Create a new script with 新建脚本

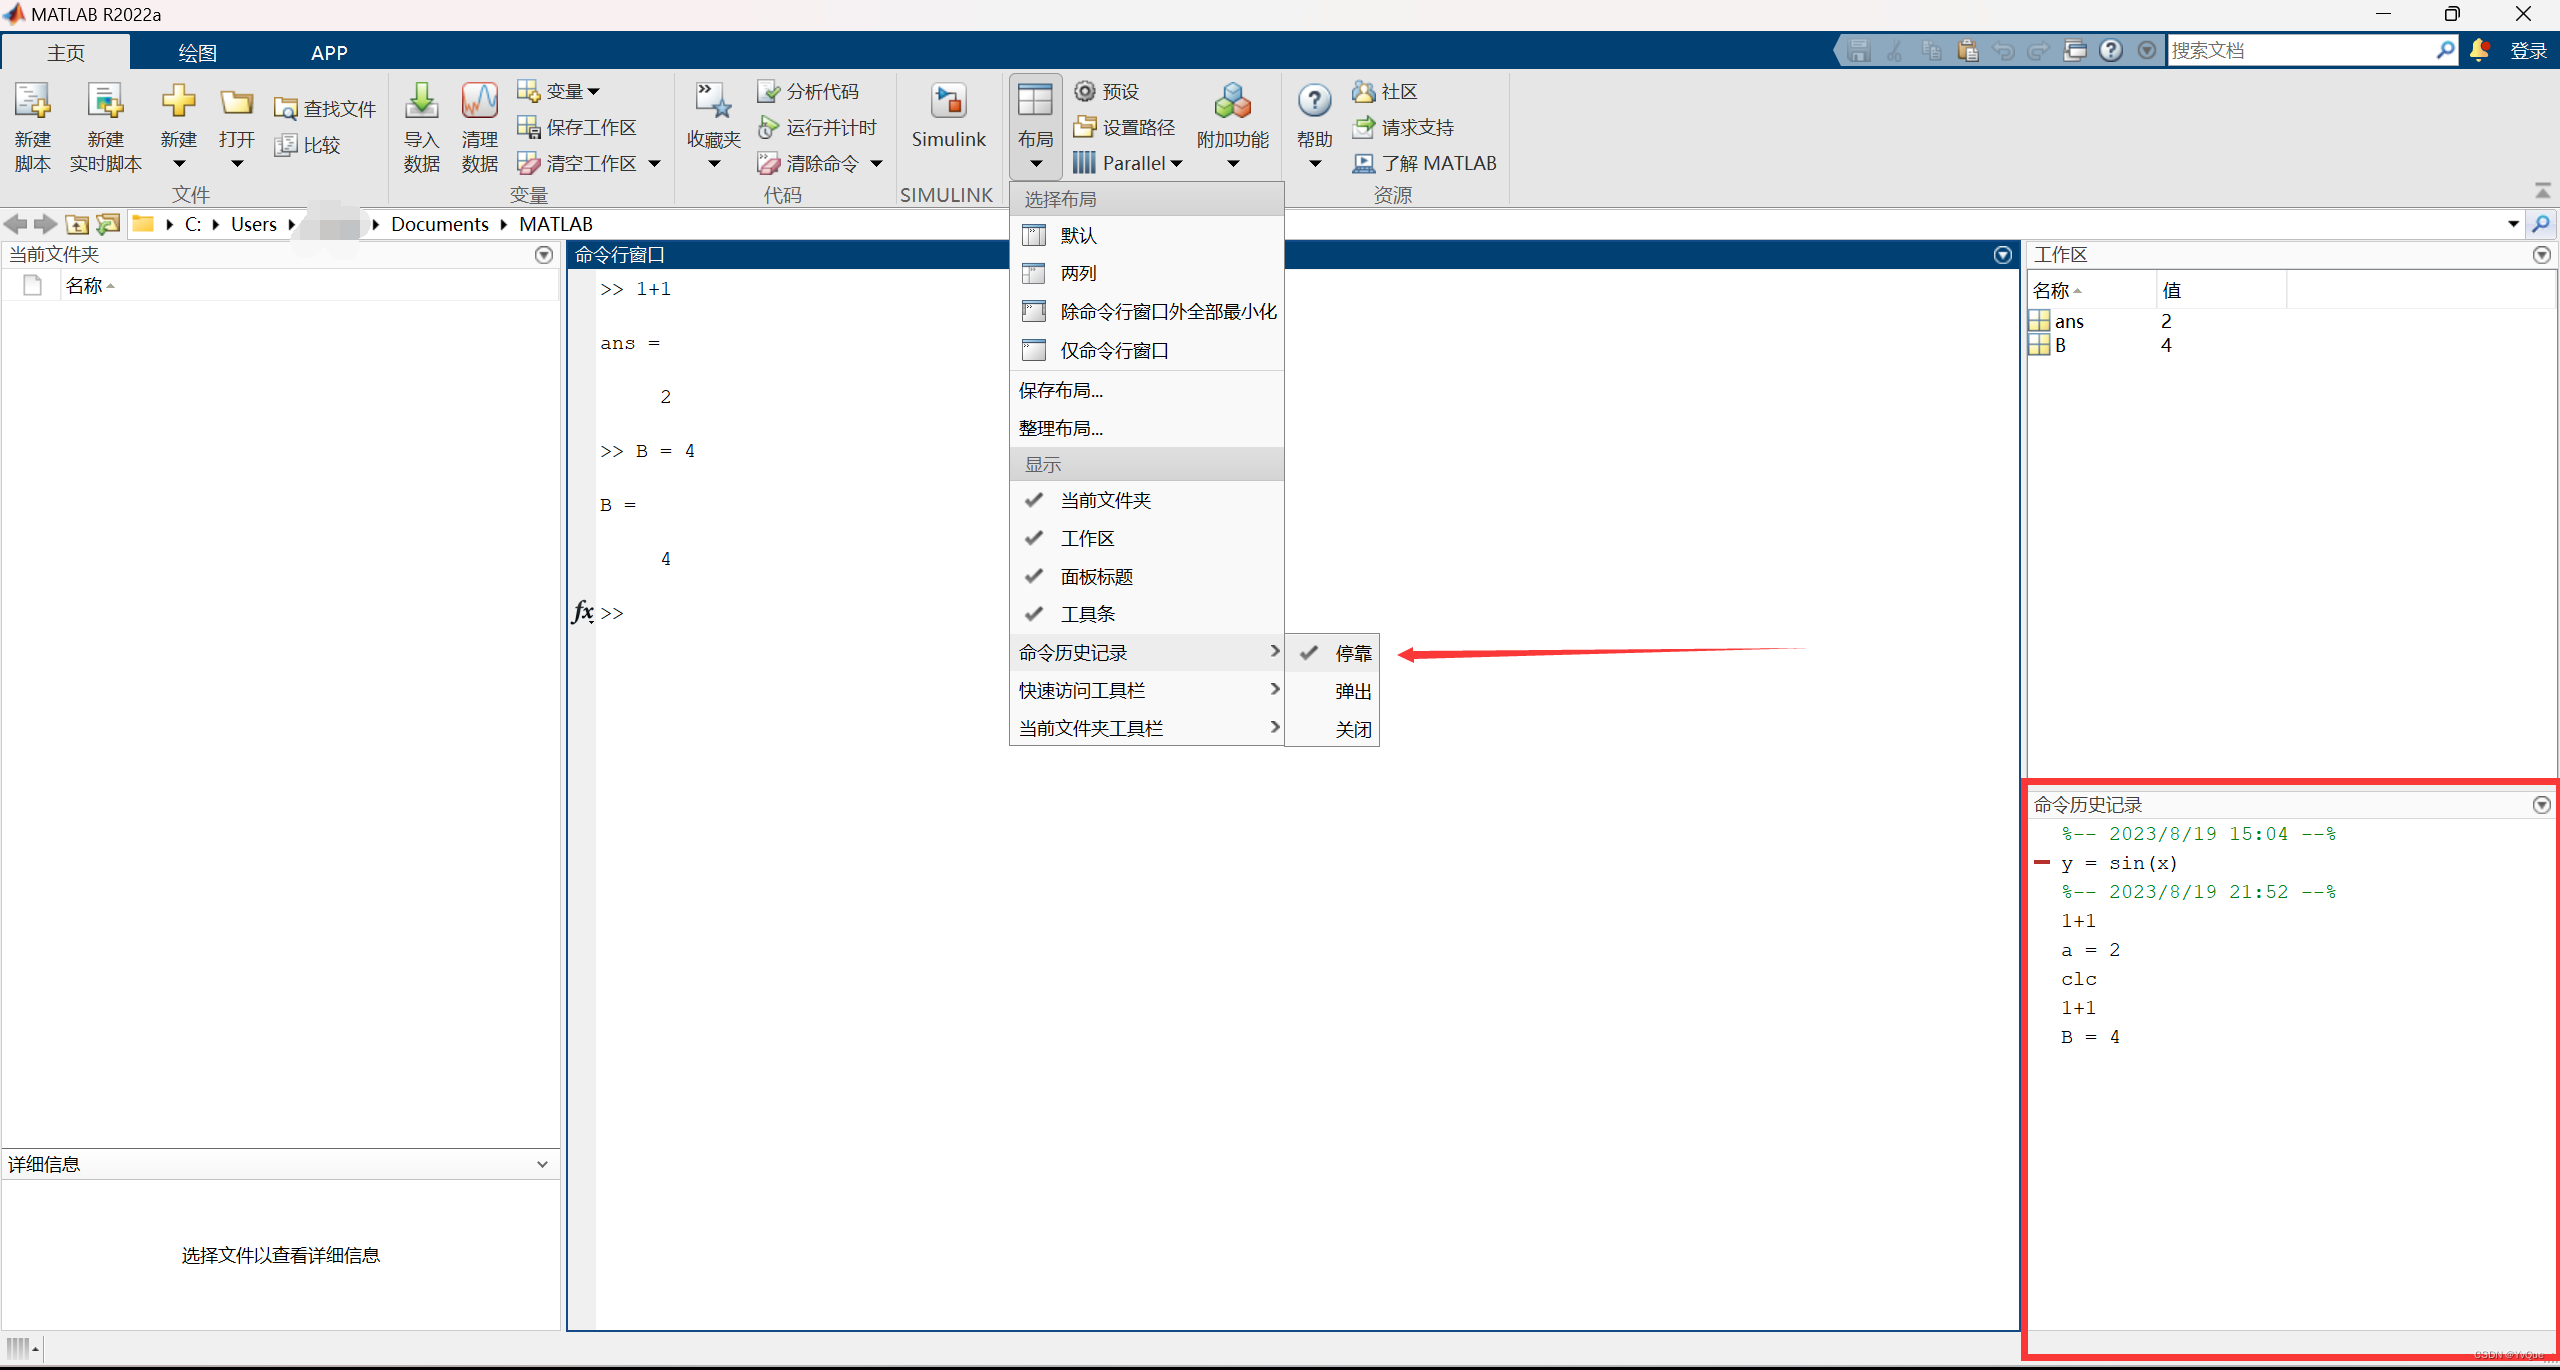pyautogui.click(x=32, y=126)
